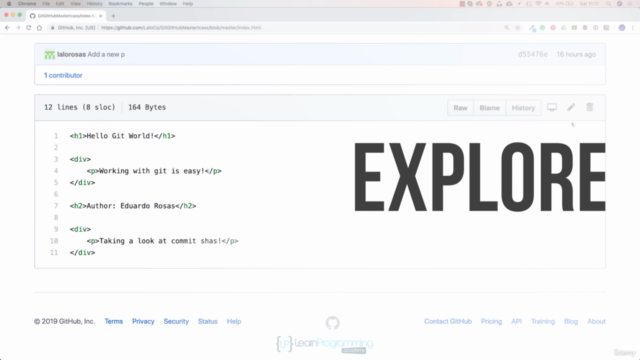Click the '<h2>Author: Eduardo Rosas</h2>' code line
This screenshot has height=360, width=640.
tap(133, 206)
